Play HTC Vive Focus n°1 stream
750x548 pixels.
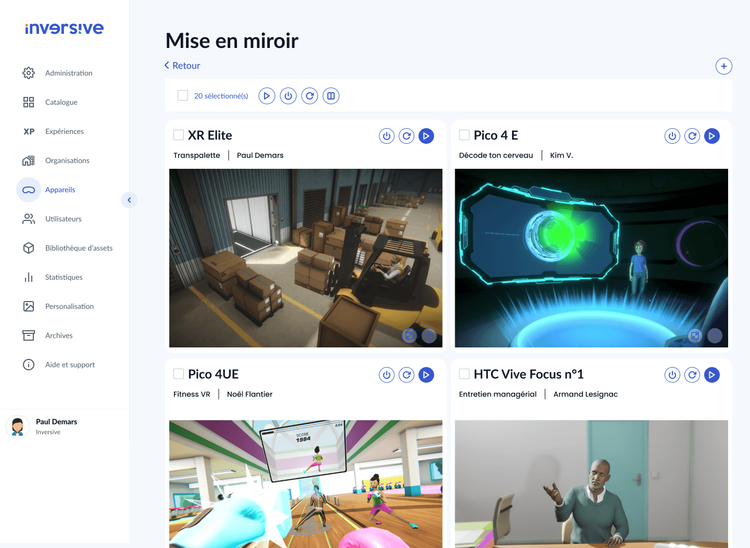coord(712,375)
